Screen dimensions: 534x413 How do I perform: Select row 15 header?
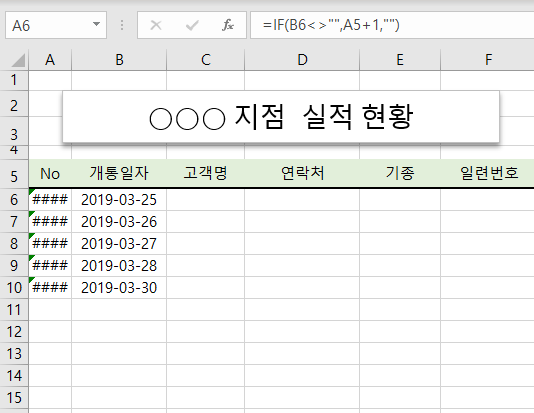point(14,398)
